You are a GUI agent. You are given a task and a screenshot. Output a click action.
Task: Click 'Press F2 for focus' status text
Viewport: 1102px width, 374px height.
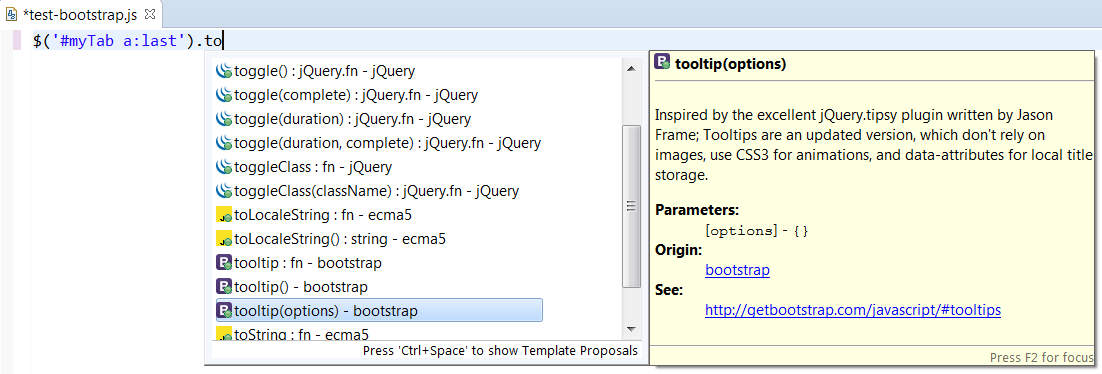pyautogui.click(x=1042, y=357)
